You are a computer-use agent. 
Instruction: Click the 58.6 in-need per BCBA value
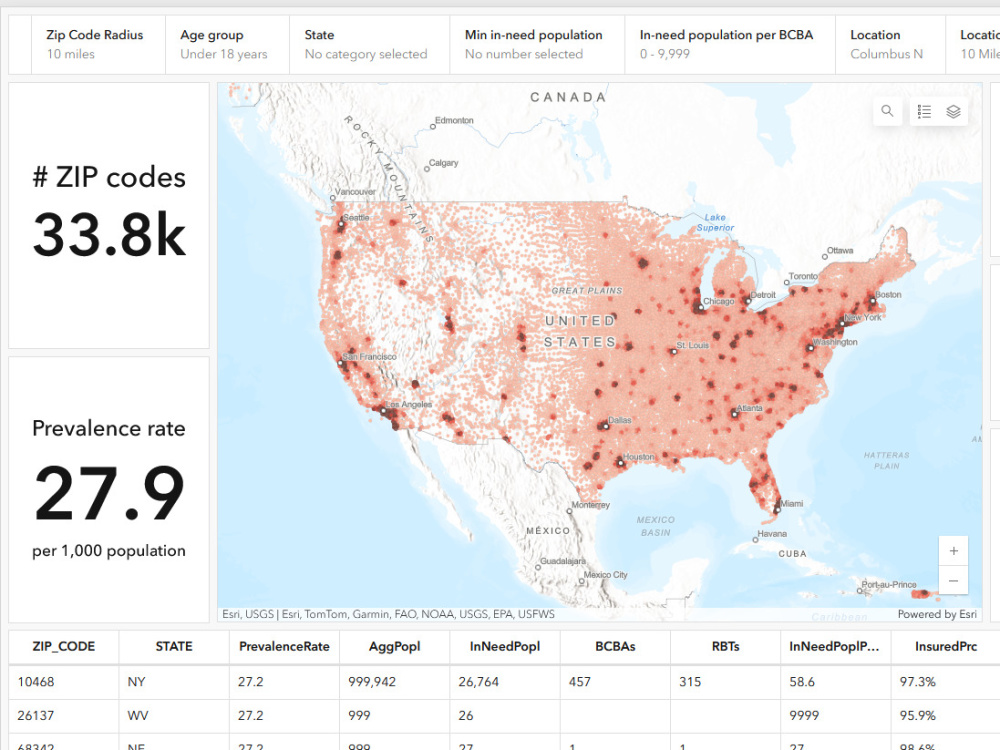click(836, 682)
